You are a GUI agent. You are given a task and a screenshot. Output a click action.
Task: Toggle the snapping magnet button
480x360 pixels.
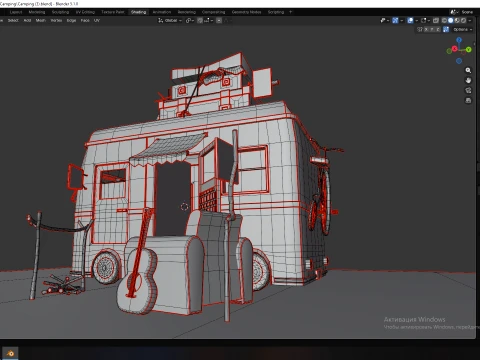(x=200, y=20)
